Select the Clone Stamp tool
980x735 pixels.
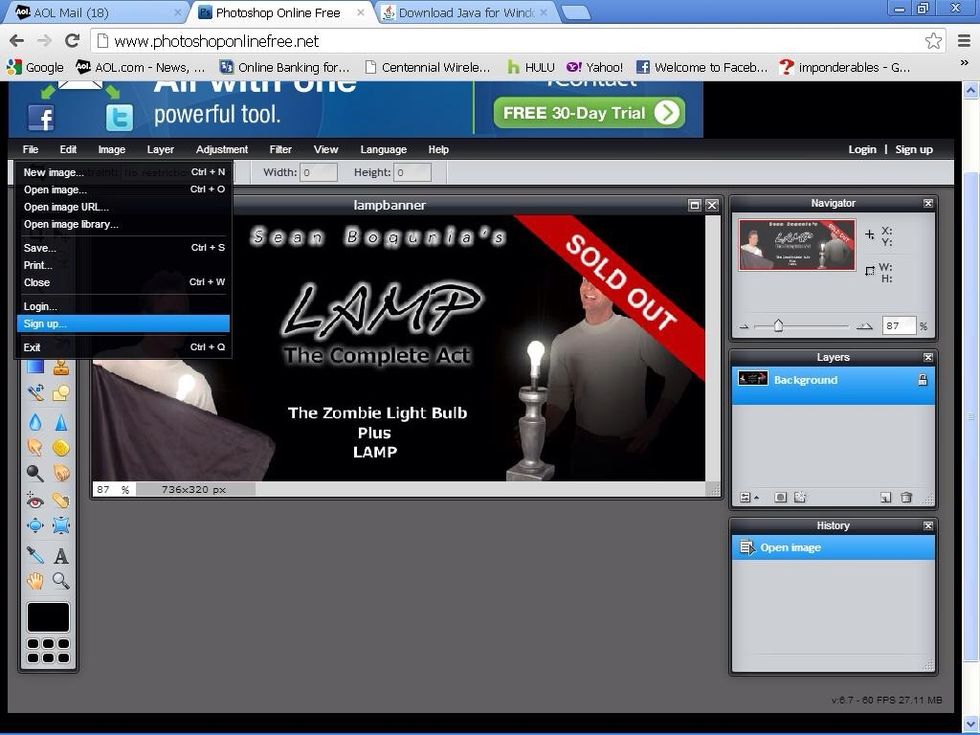tap(61, 367)
